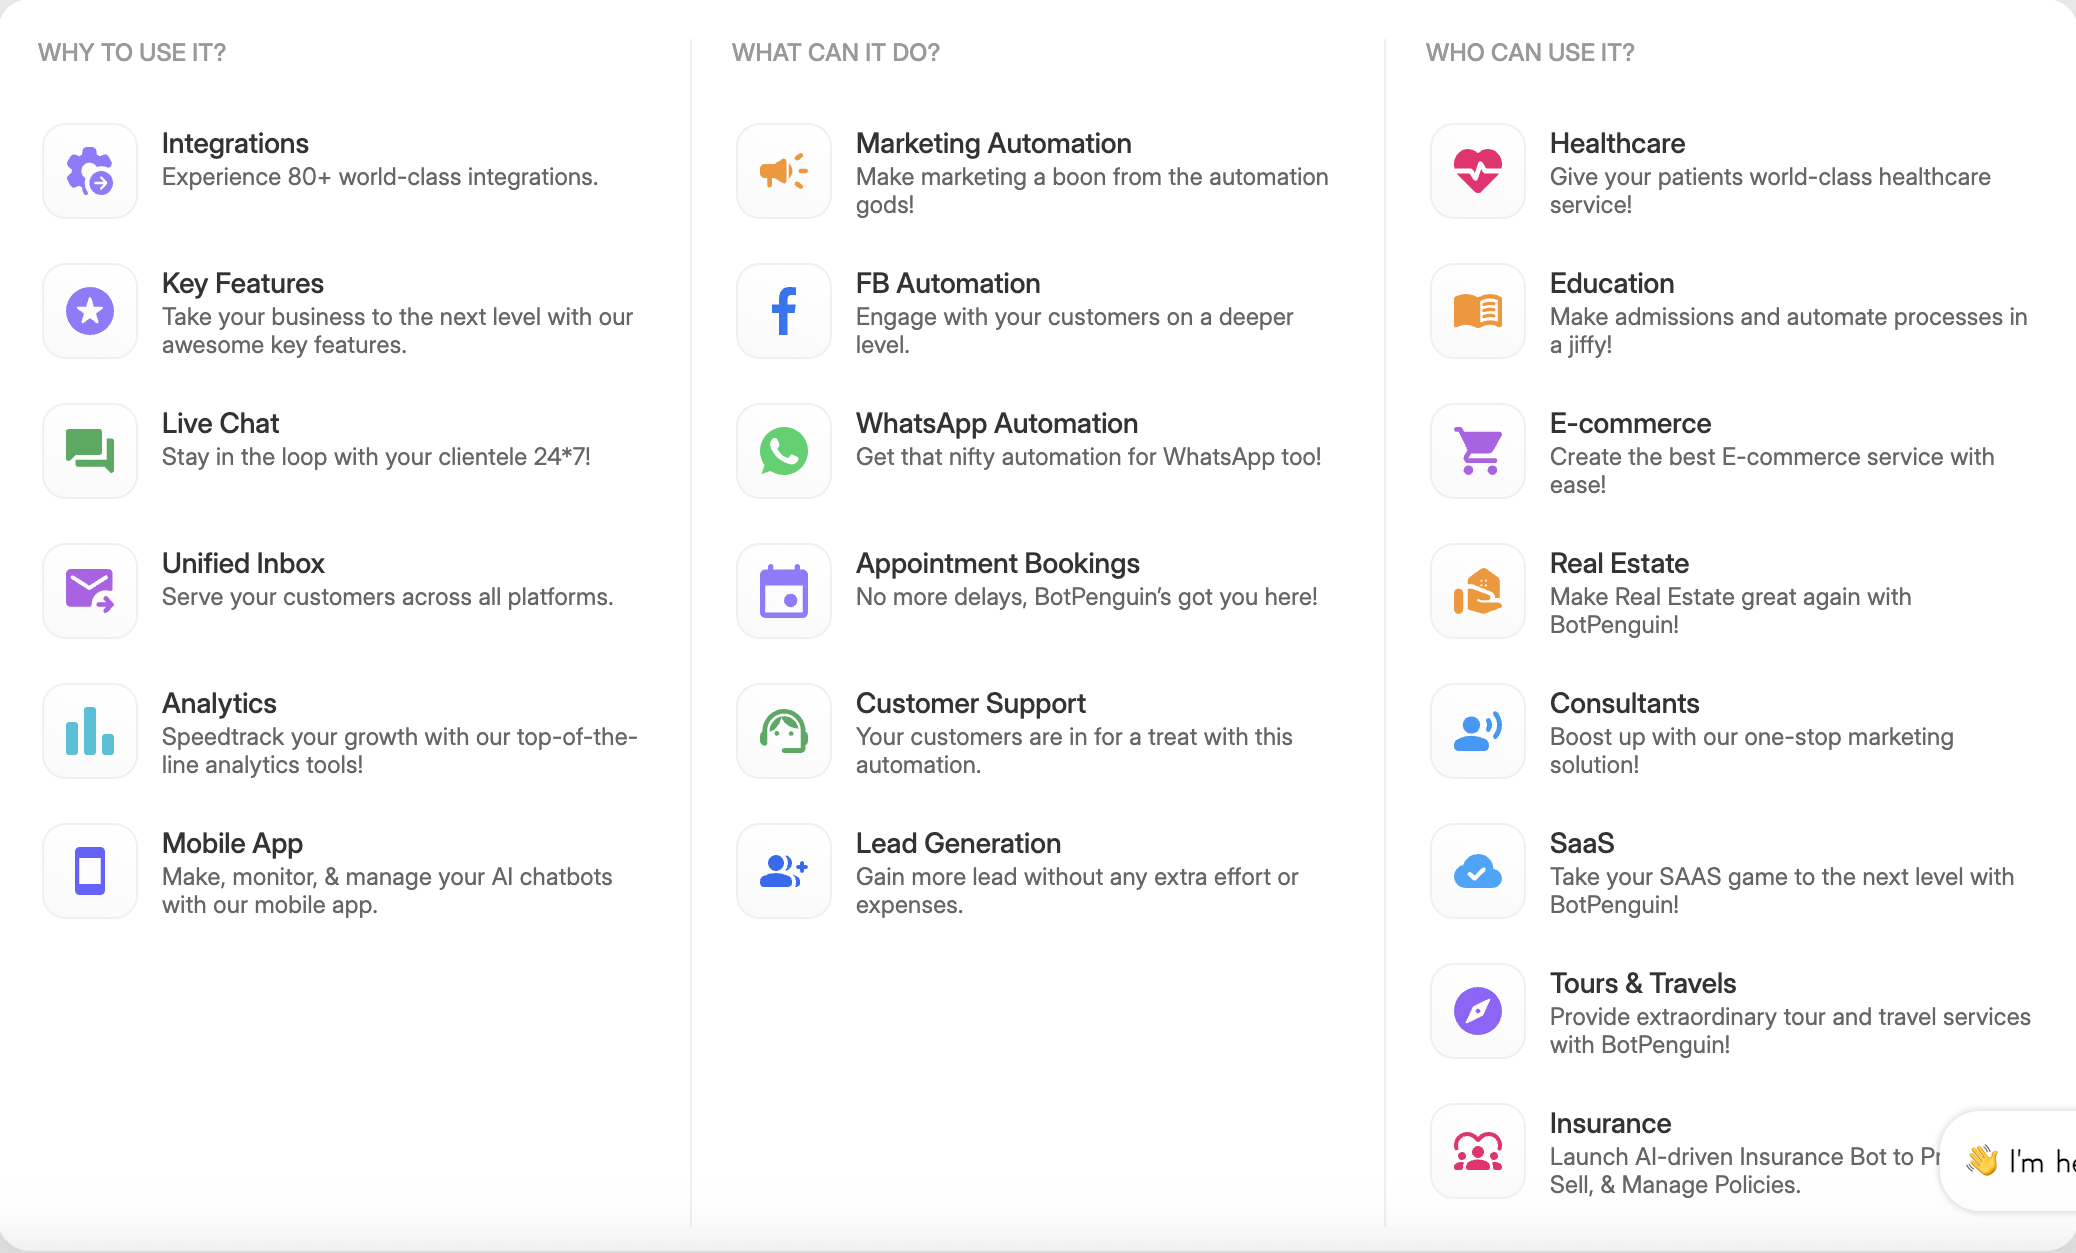Click the Education open book icon
The height and width of the screenshot is (1253, 2076).
tap(1478, 311)
